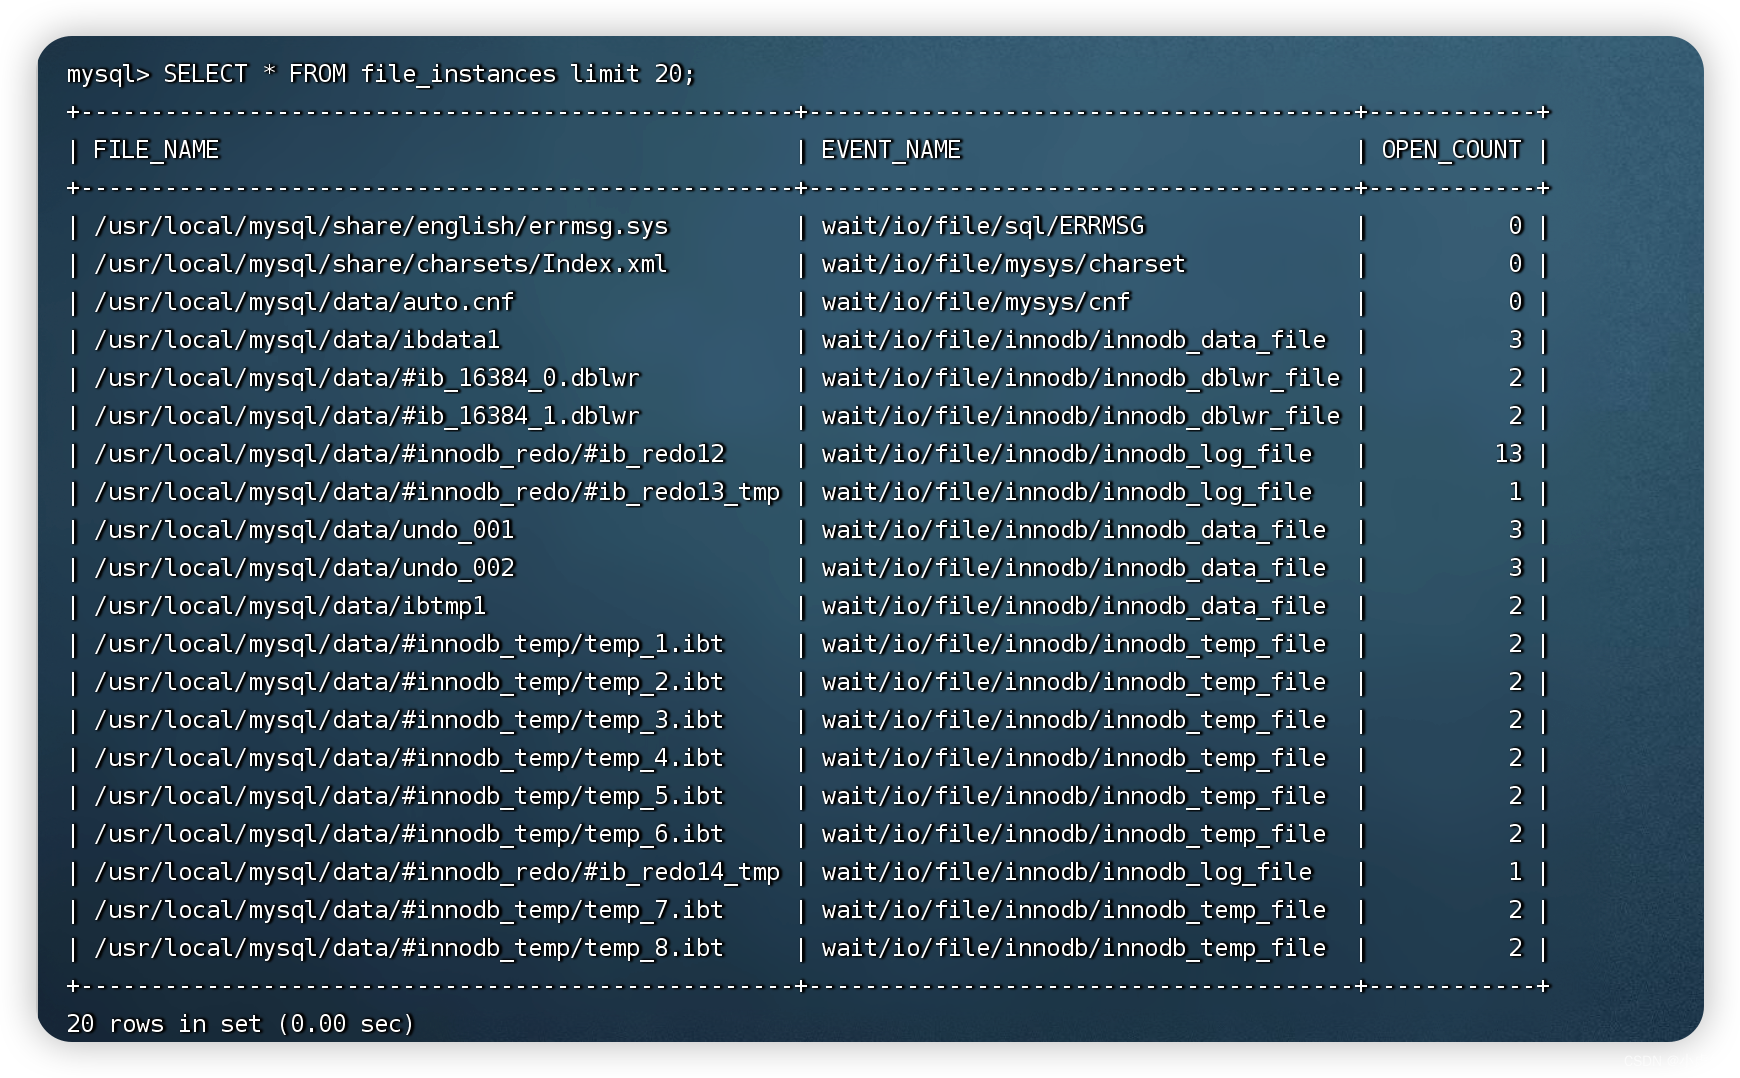
Task: Click the temp_7.ibt file path
Action: [x=409, y=910]
